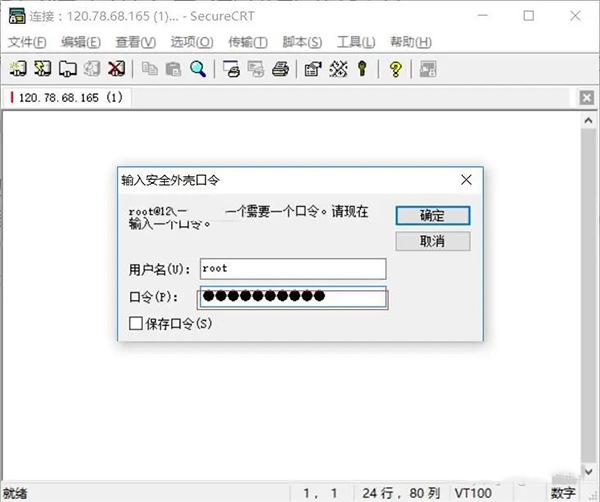
Task: Open the Connect in Tab folder icon
Action: pos(67,69)
